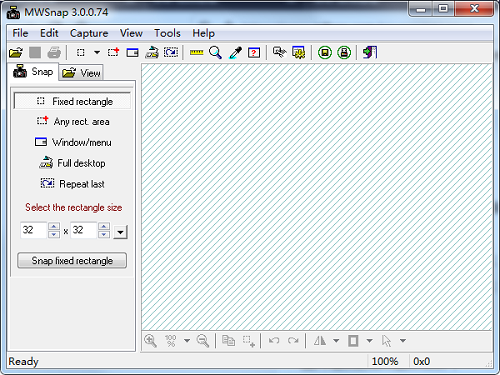The width and height of the screenshot is (500, 375).
Task: Click the redo icon
Action: pos(293,341)
